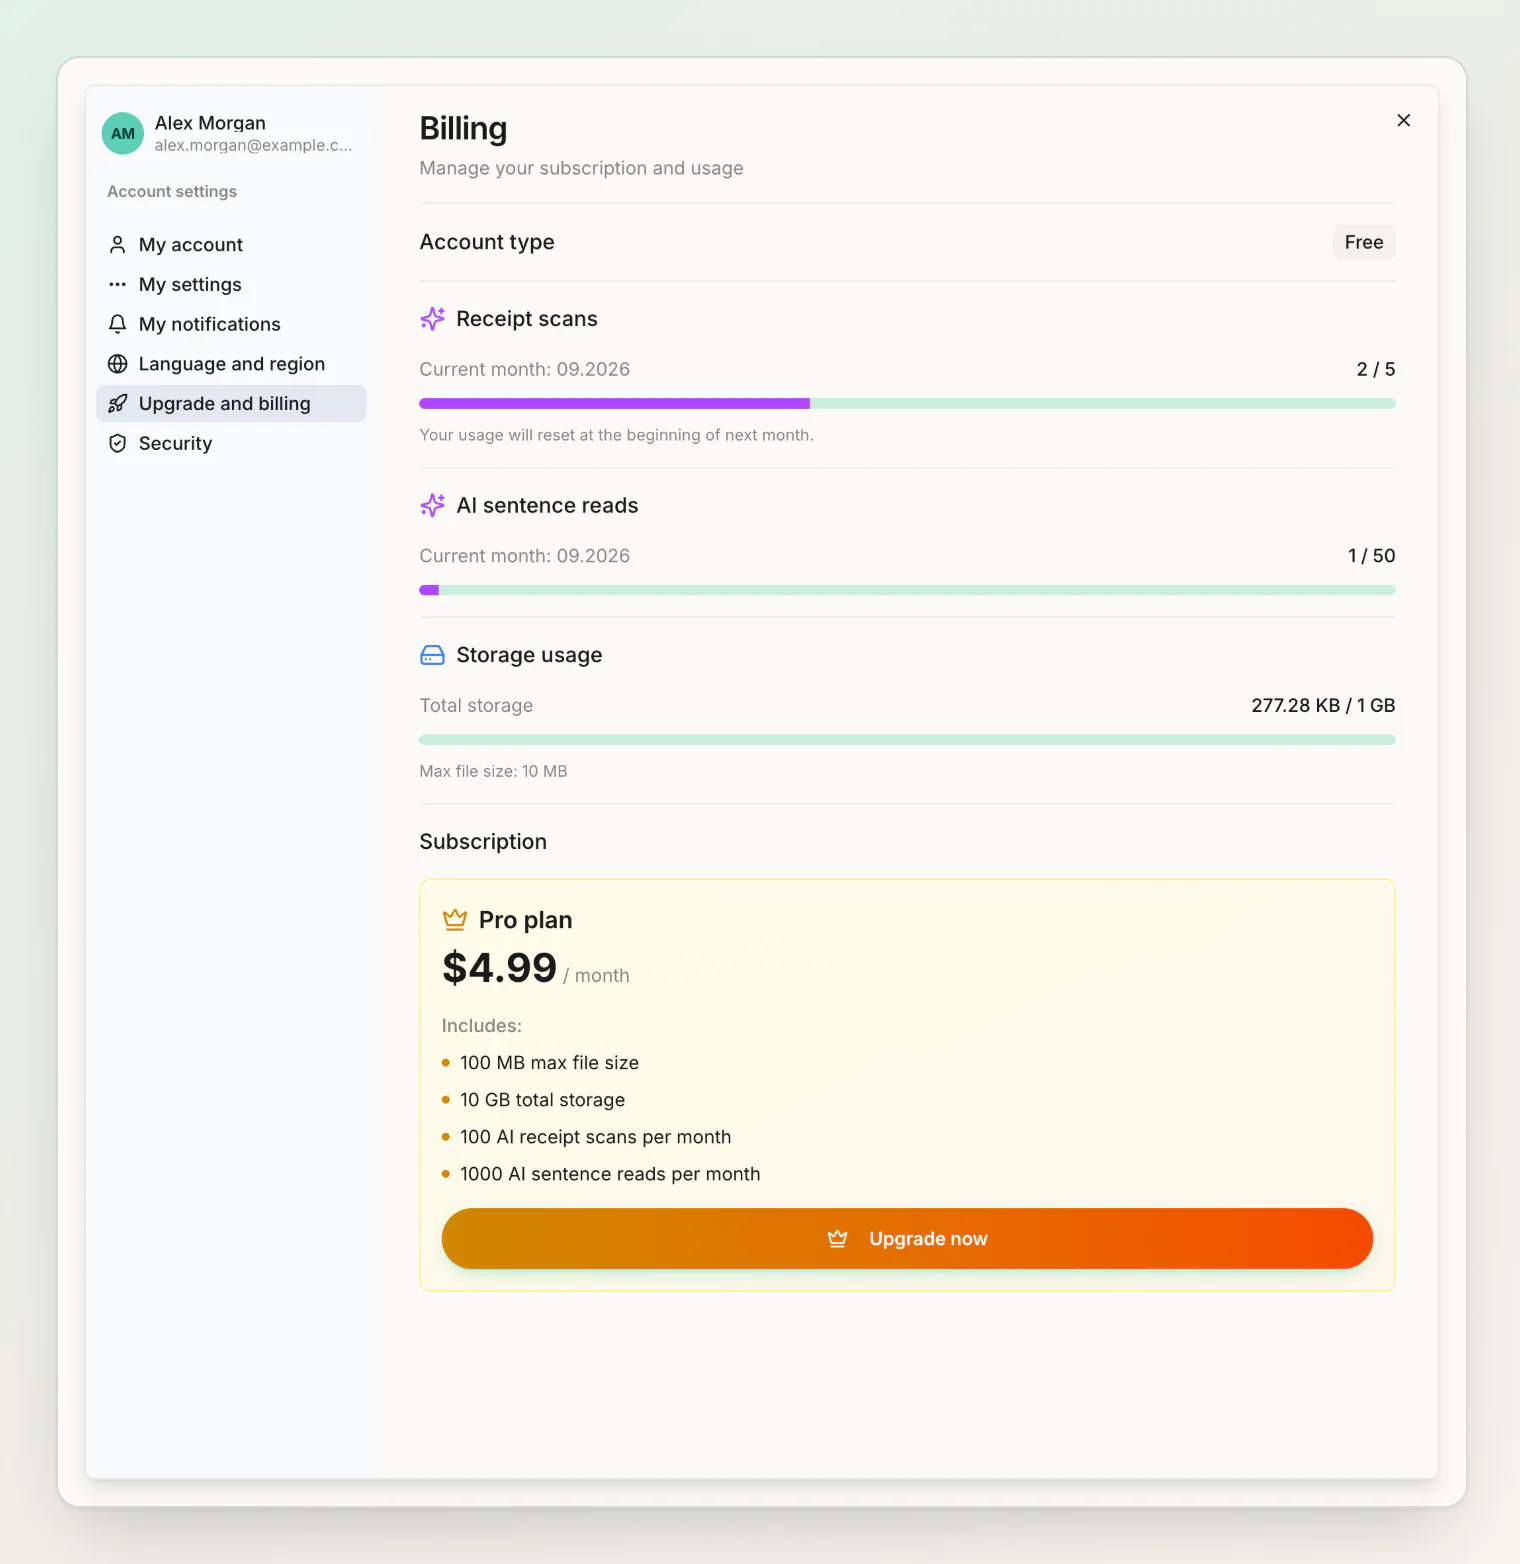Click the globe icon beside Language and region

click(x=117, y=364)
